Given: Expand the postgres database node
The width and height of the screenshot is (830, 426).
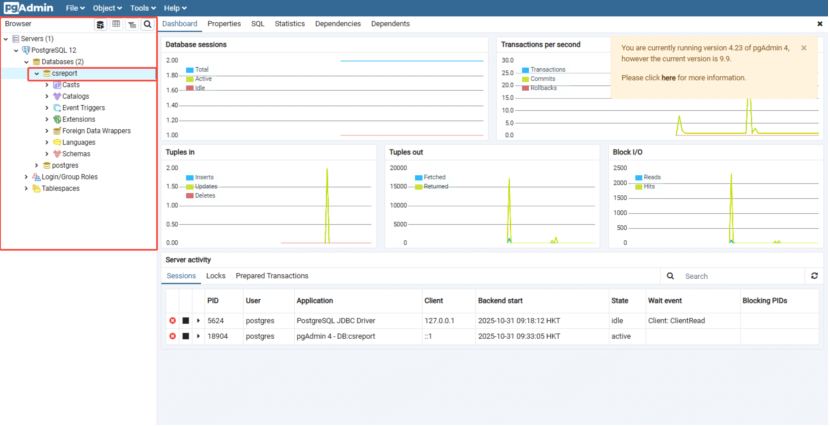Looking at the screenshot, I should point(37,165).
